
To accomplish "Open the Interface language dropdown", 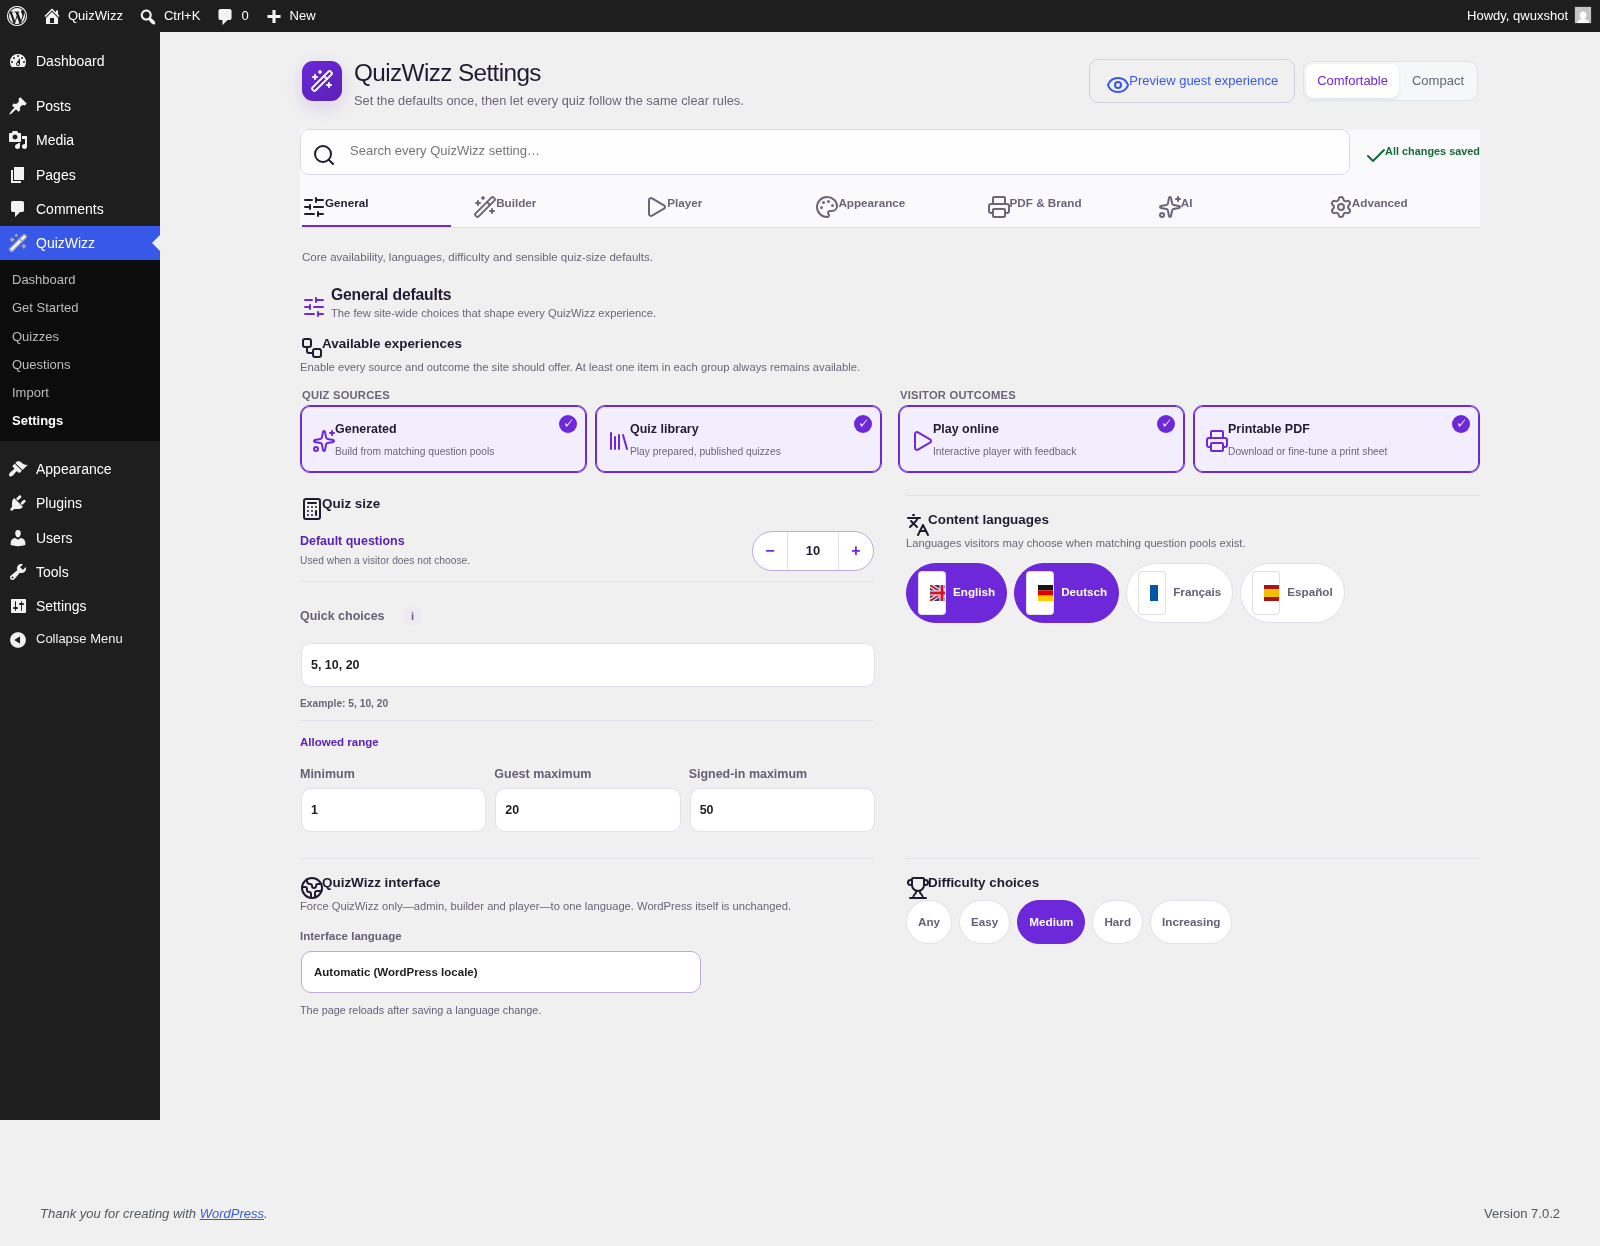I will (x=501, y=972).
